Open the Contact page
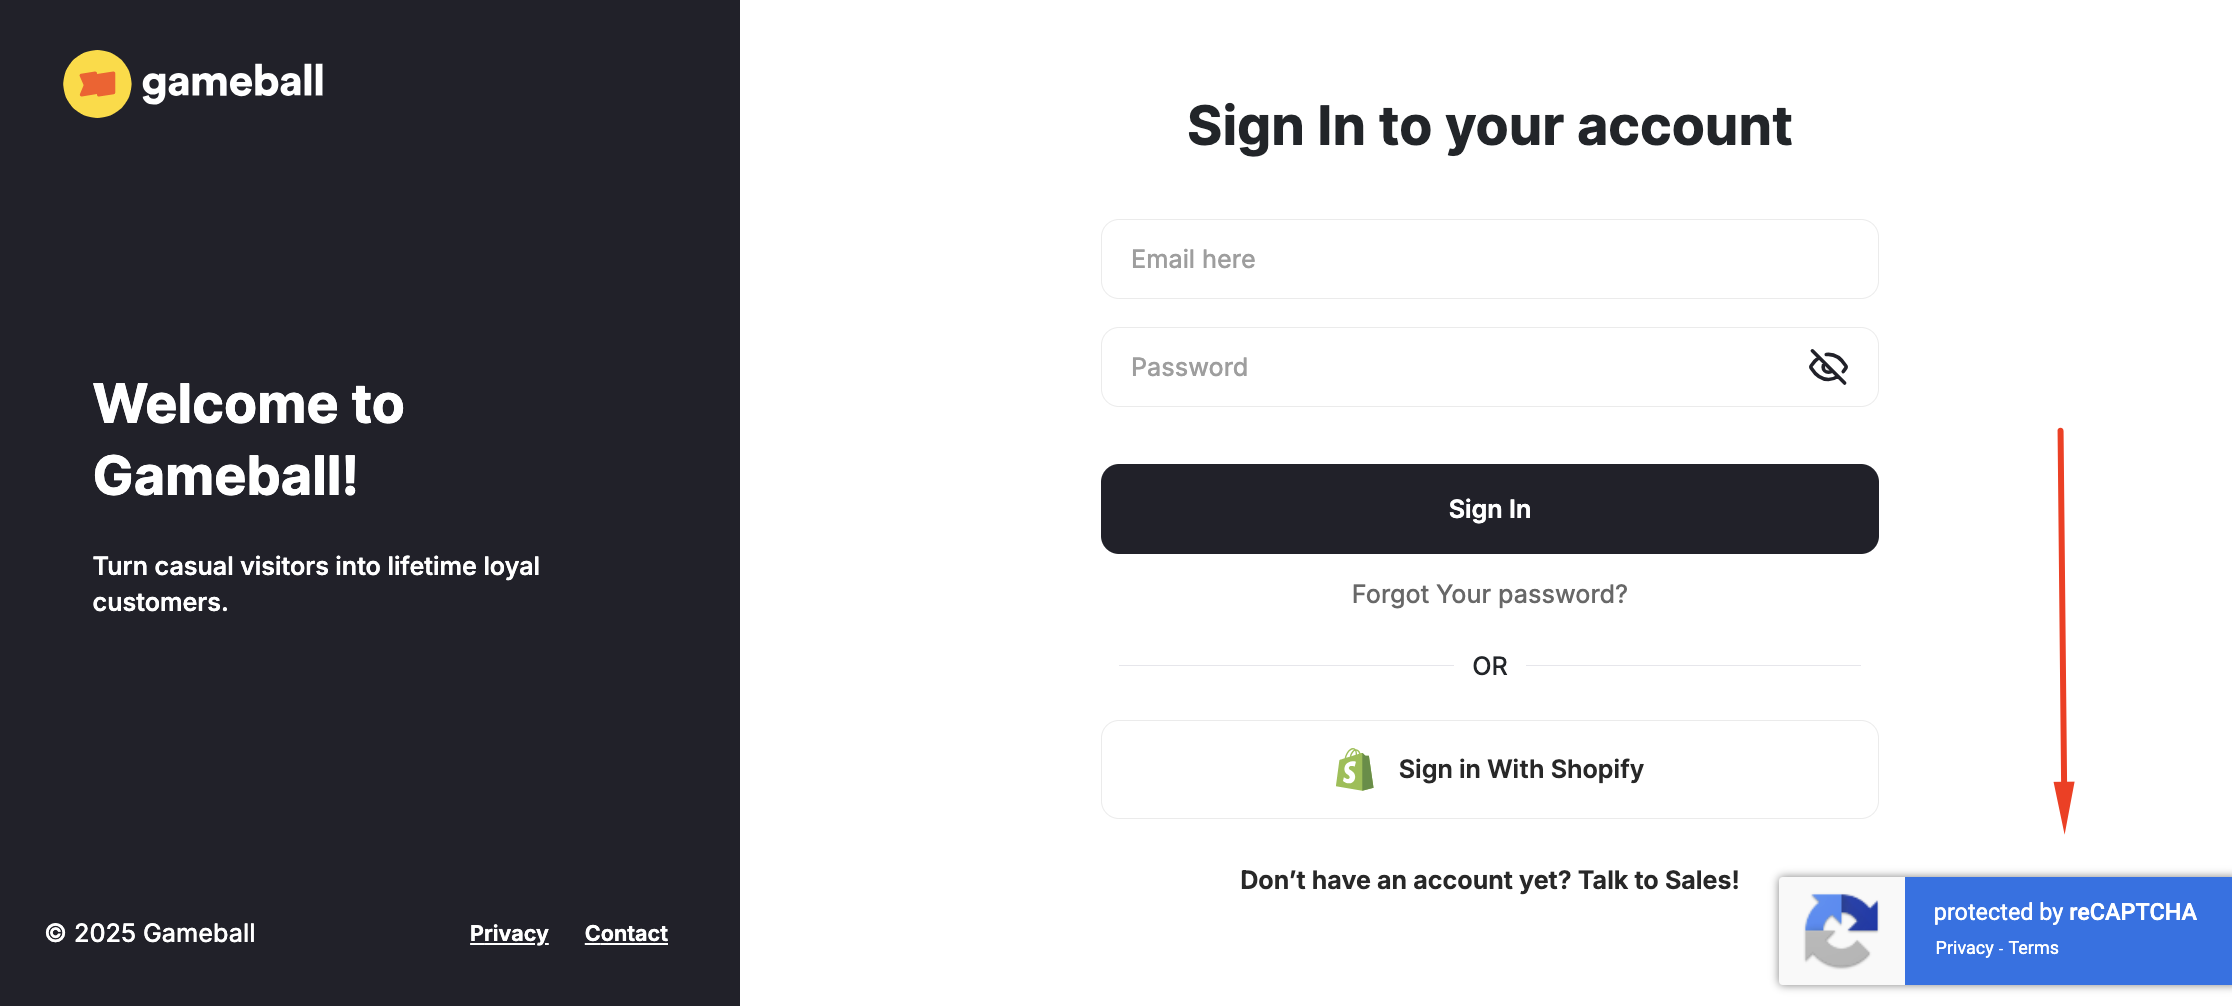The image size is (2232, 1006). [x=625, y=933]
